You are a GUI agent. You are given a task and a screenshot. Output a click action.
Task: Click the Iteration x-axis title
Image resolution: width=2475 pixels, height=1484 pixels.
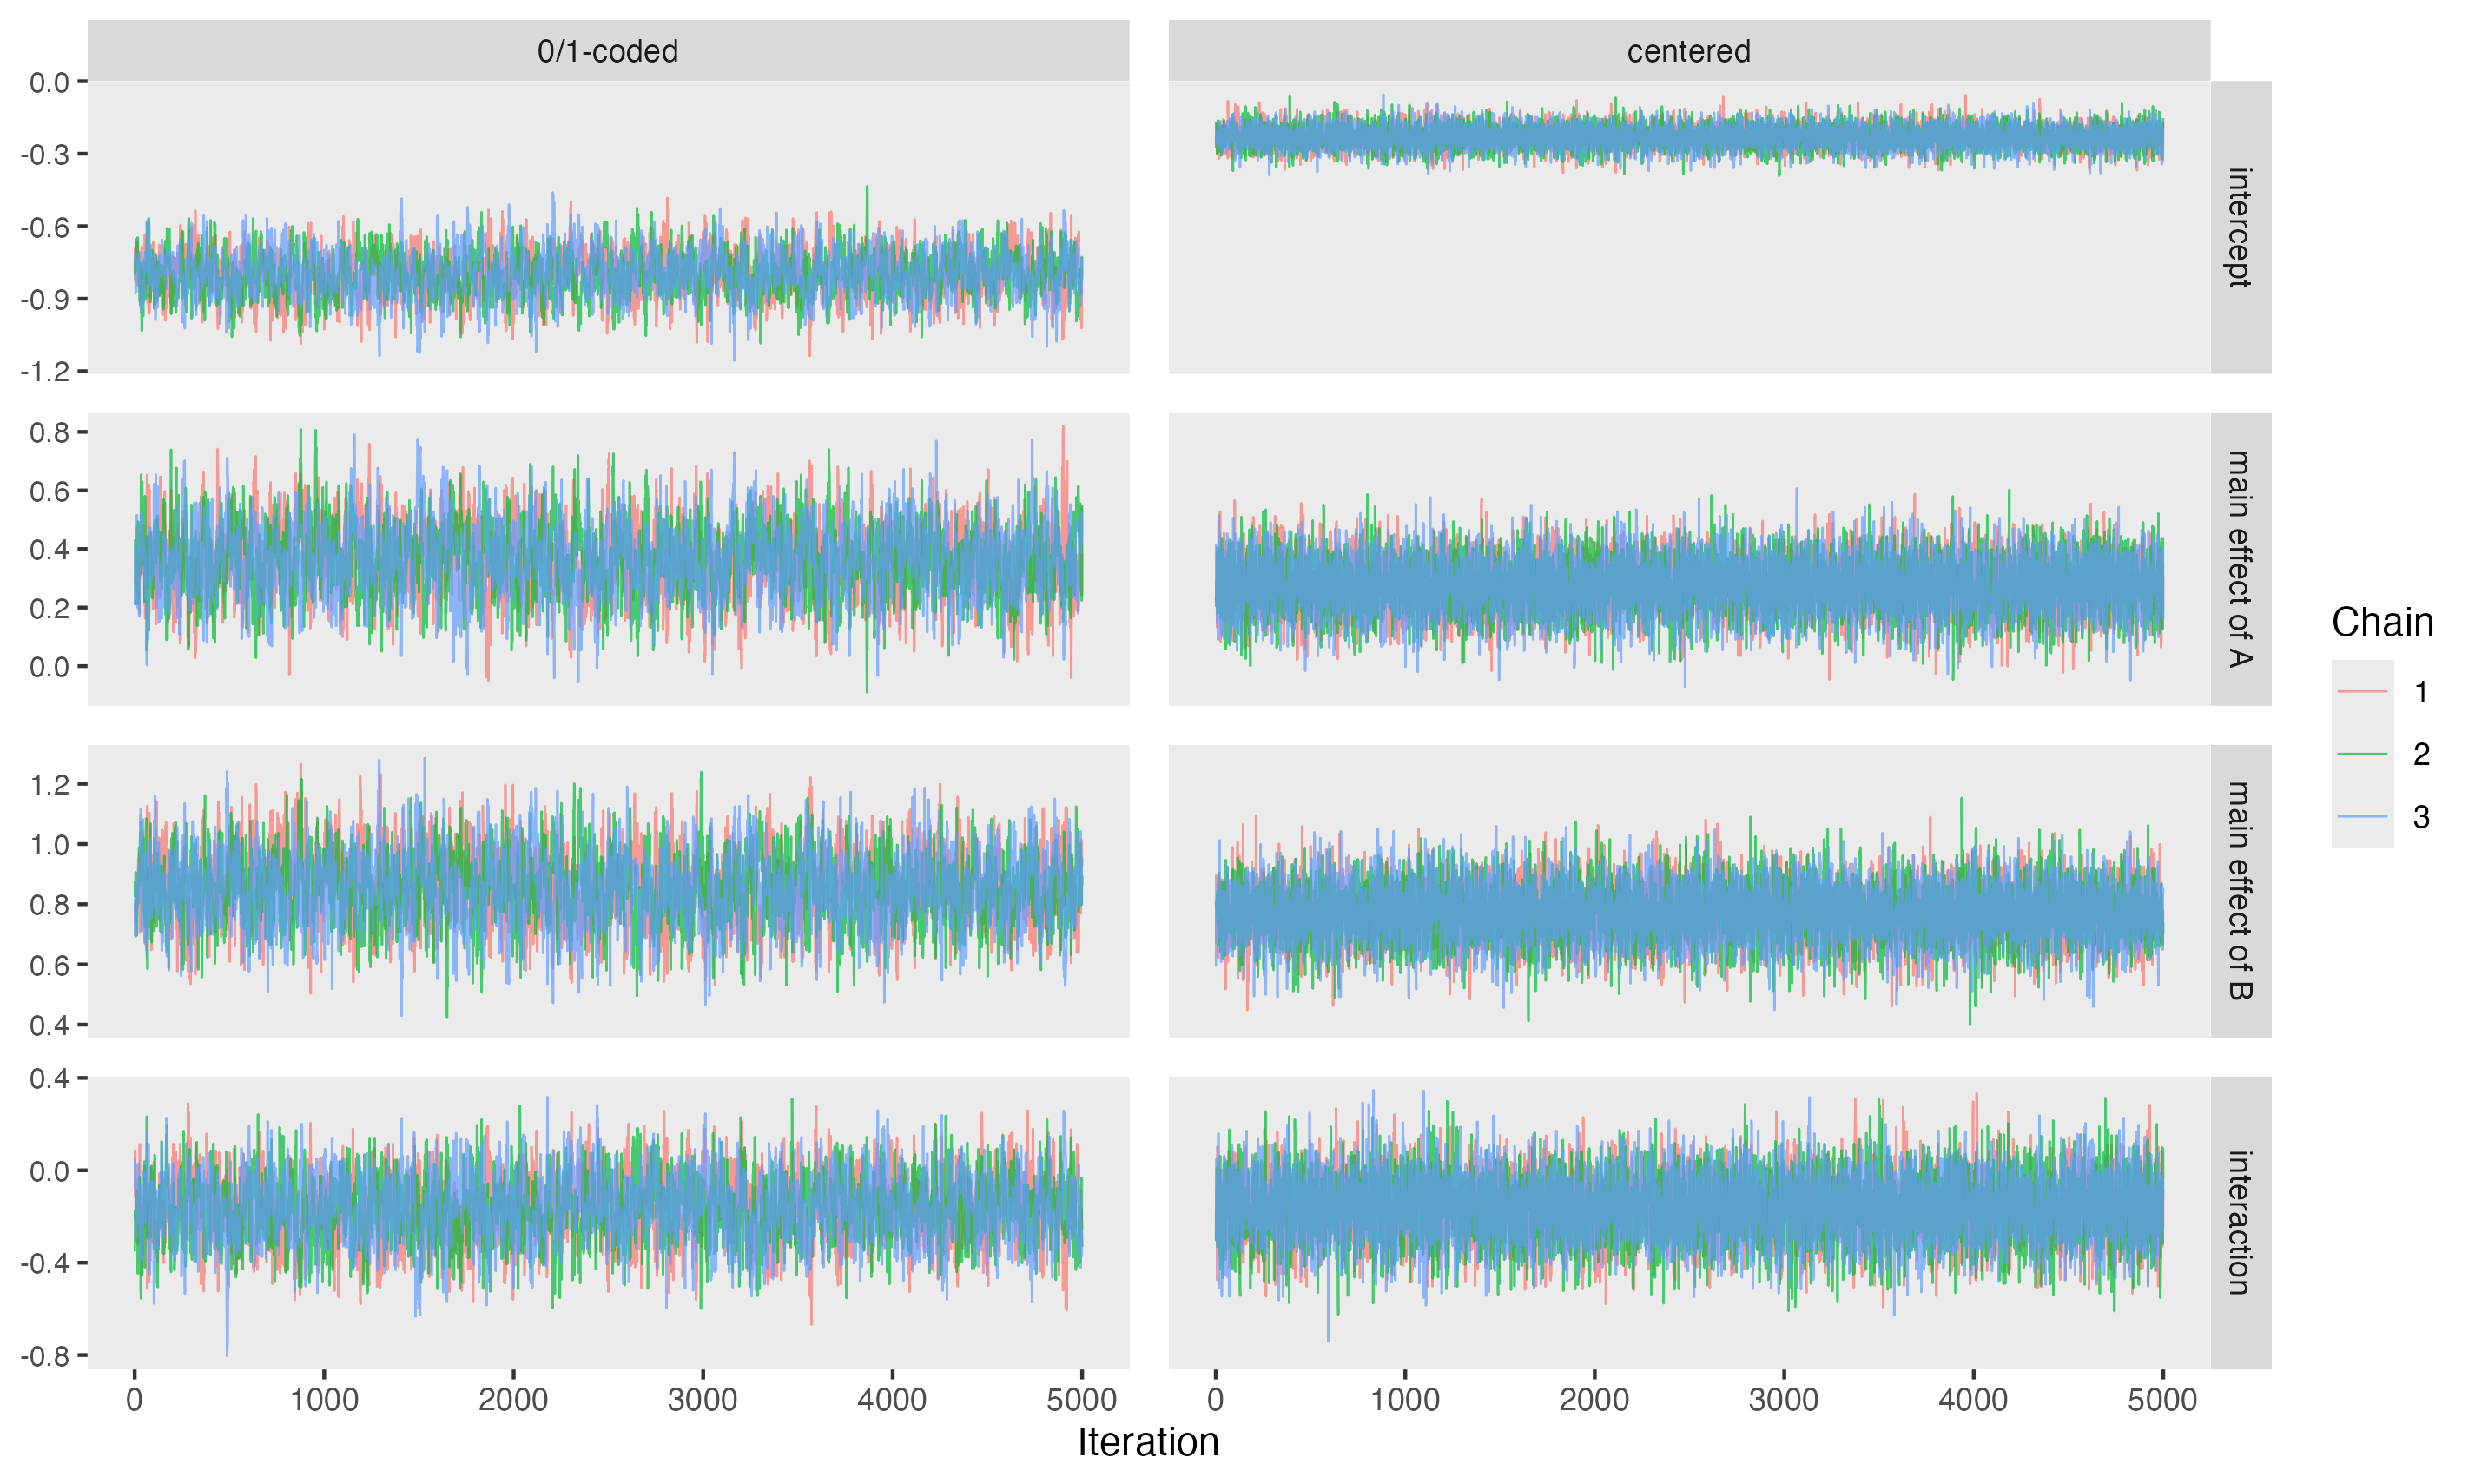(x=1148, y=1442)
